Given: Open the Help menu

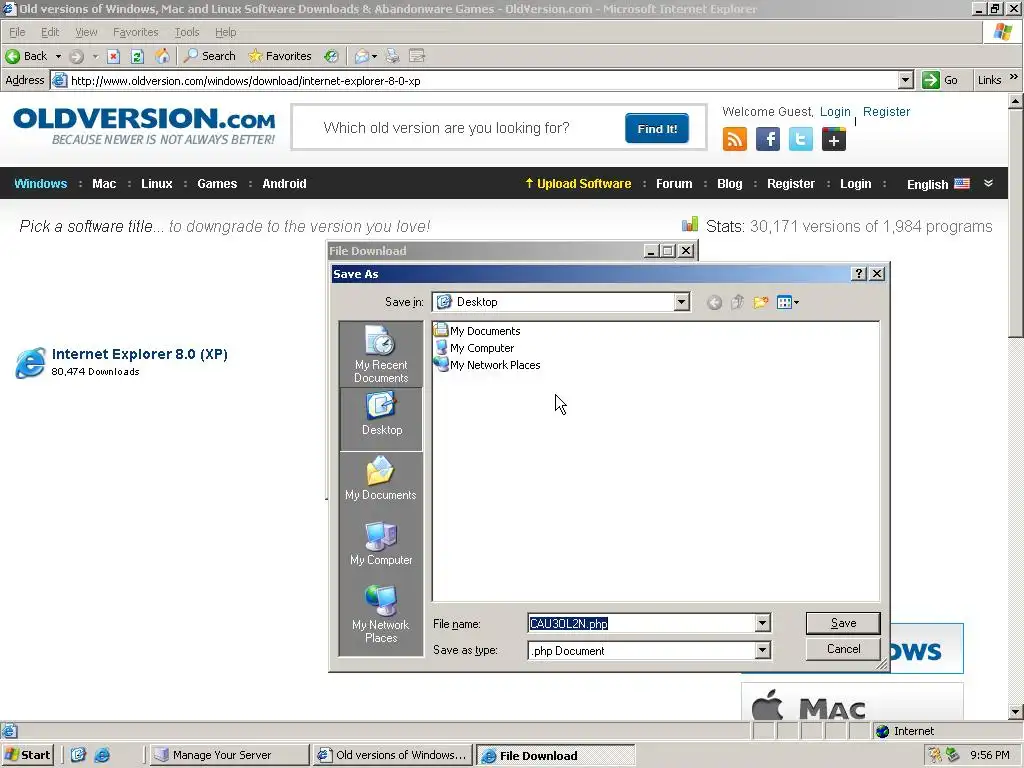Looking at the screenshot, I should click(x=225, y=32).
